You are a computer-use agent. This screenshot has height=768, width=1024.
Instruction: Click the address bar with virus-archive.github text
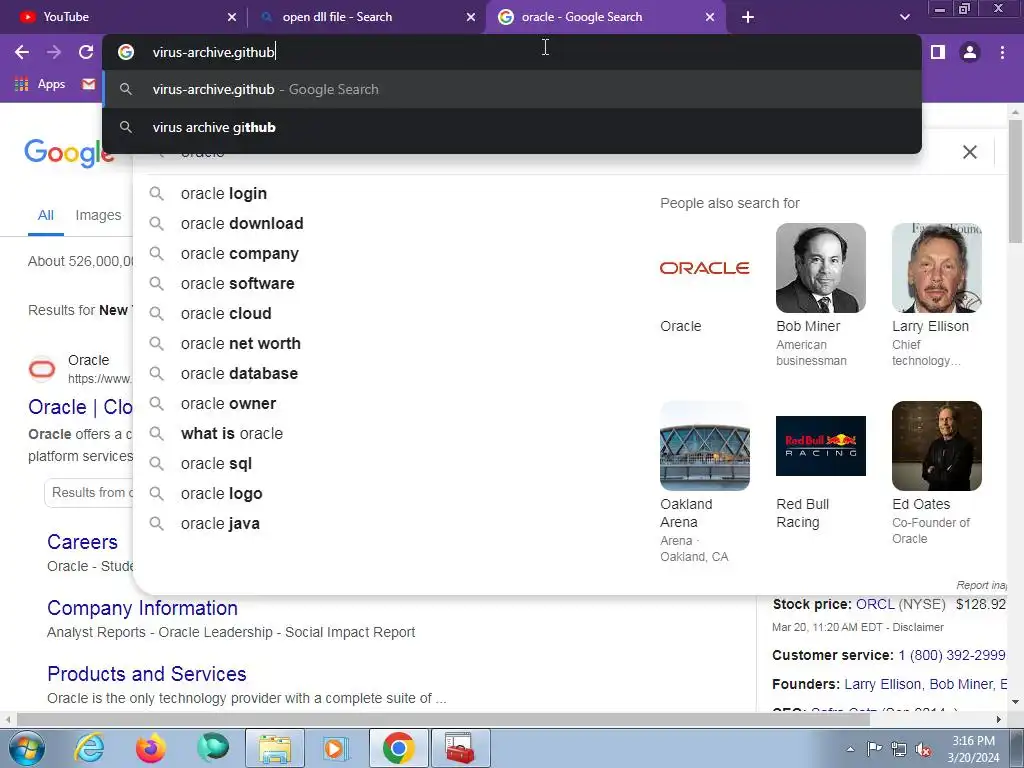512,52
